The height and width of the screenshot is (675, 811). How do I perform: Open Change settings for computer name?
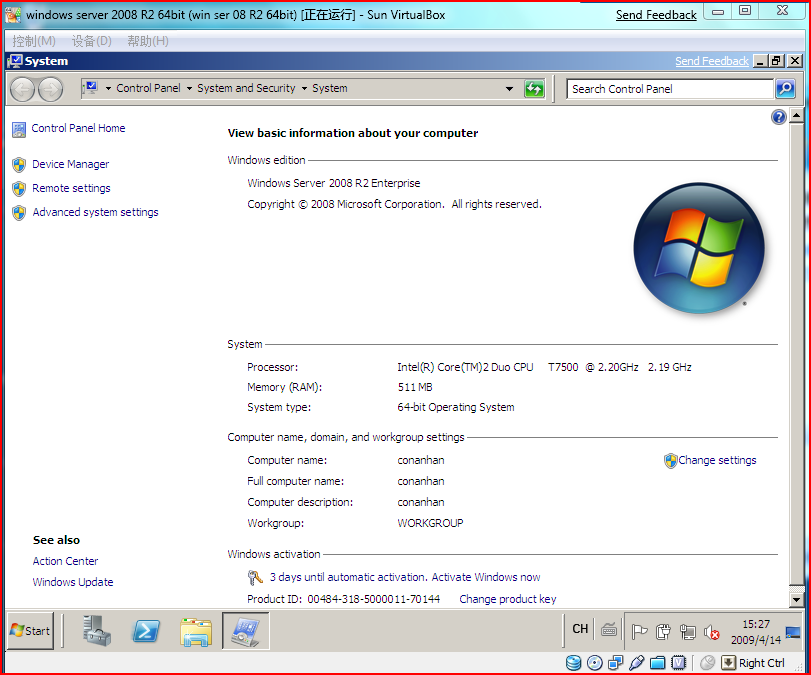coord(717,460)
